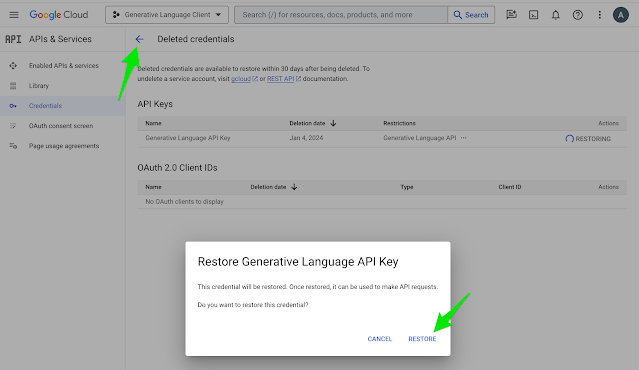The height and width of the screenshot is (370, 639).
Task: Click the Jan 4, 2024 deletion date
Action: tap(306, 138)
